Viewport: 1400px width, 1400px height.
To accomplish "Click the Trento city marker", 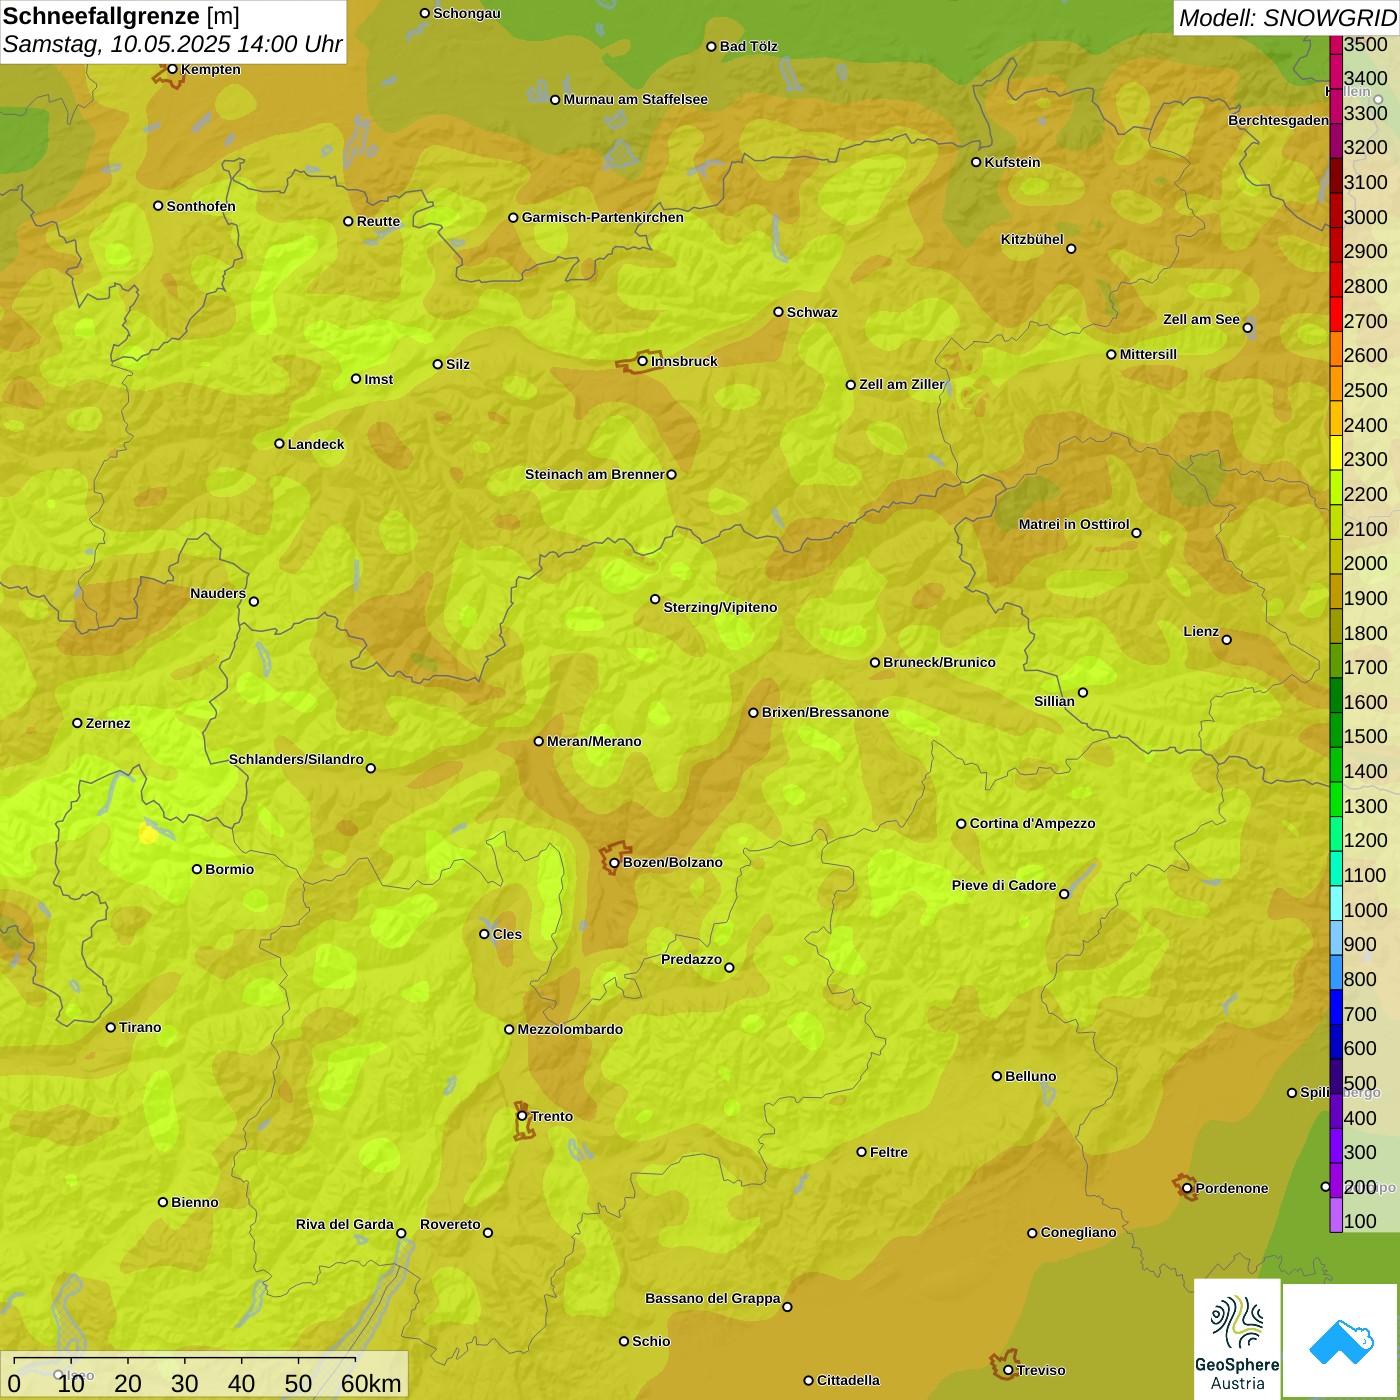I will 522,1116.
